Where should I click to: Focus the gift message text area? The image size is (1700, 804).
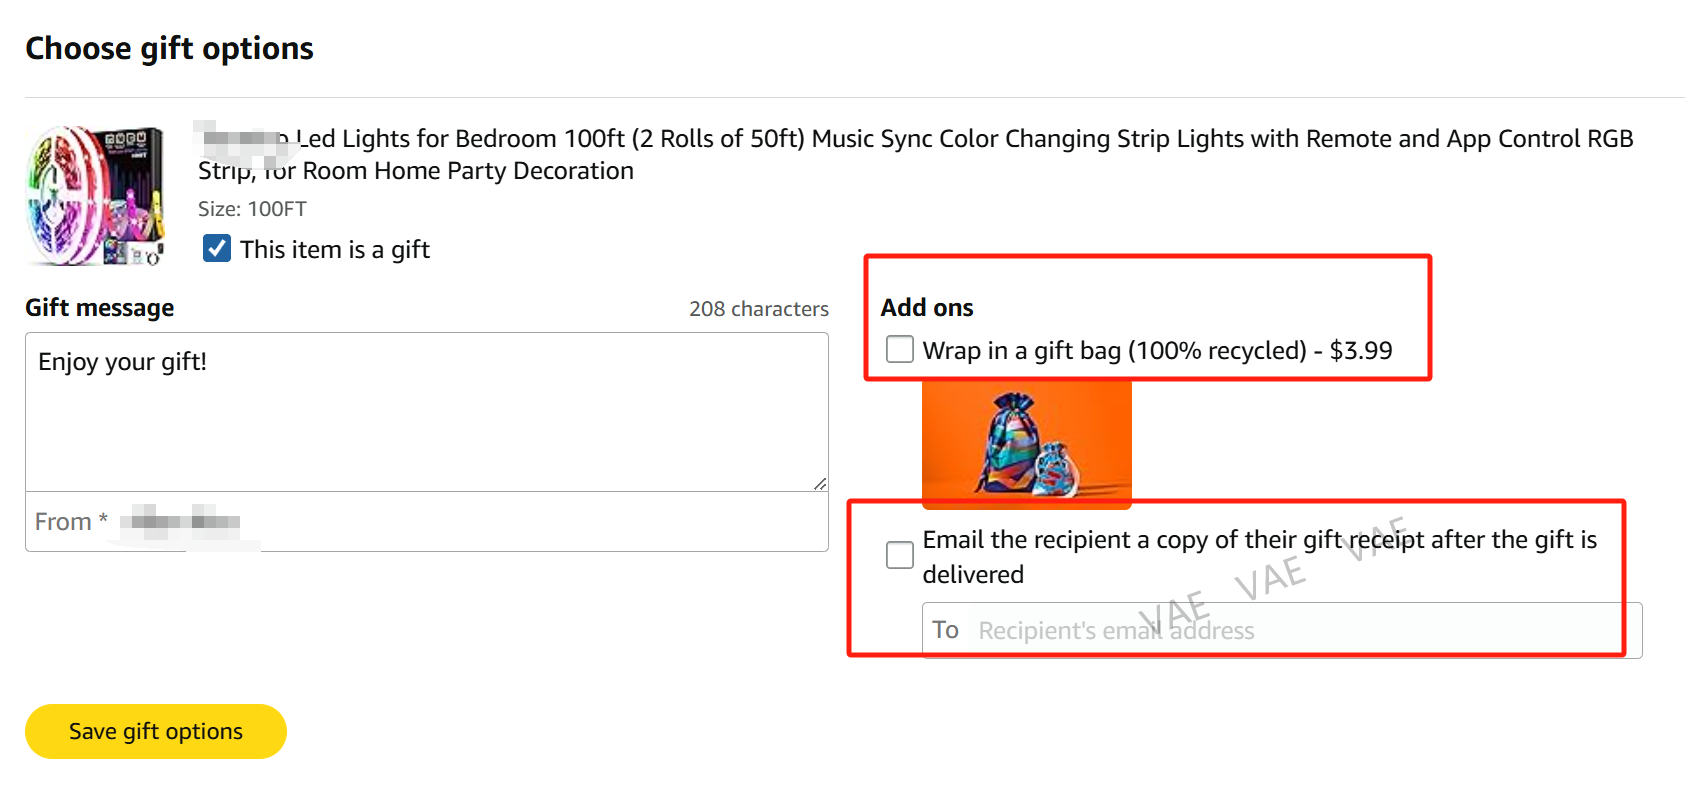(x=427, y=412)
